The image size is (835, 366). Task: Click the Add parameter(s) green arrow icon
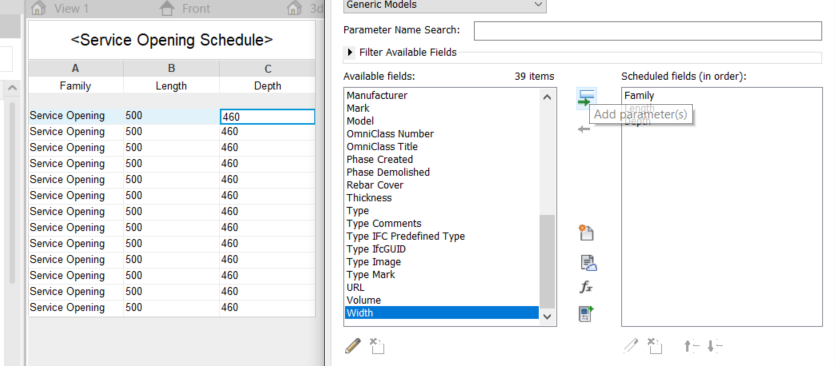(x=586, y=98)
